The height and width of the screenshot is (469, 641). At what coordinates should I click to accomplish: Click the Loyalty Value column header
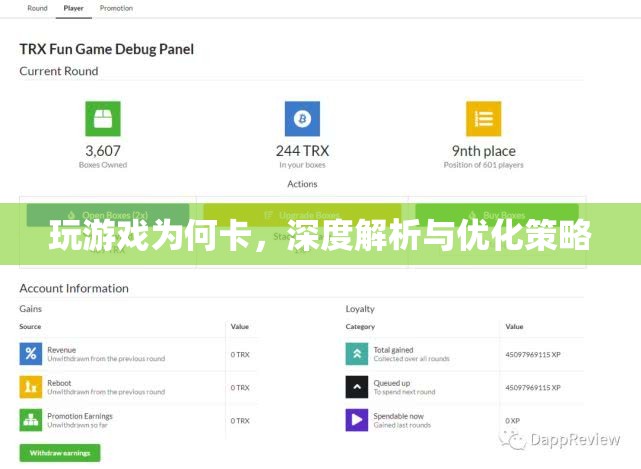pyautogui.click(x=514, y=326)
